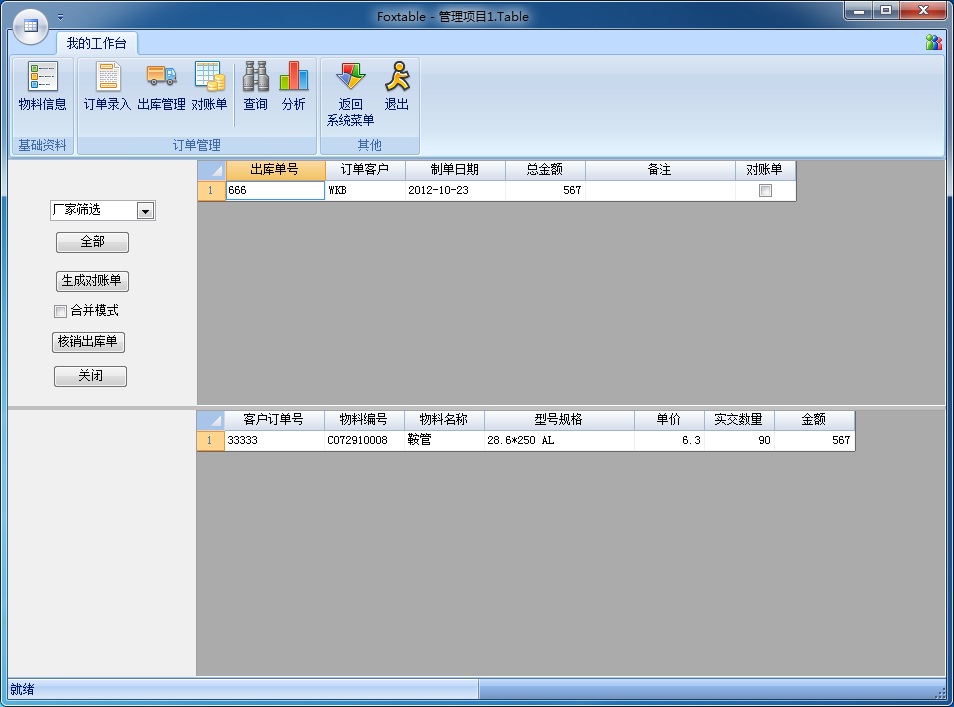Image resolution: width=954 pixels, height=707 pixels.
Task: Open the 物料信息 material info tool
Action: pyautogui.click(x=43, y=86)
